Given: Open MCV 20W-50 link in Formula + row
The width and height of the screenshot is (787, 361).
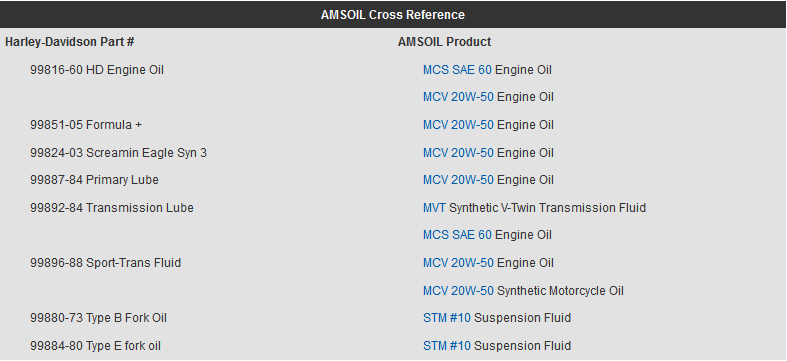Looking at the screenshot, I should pyautogui.click(x=458, y=125).
